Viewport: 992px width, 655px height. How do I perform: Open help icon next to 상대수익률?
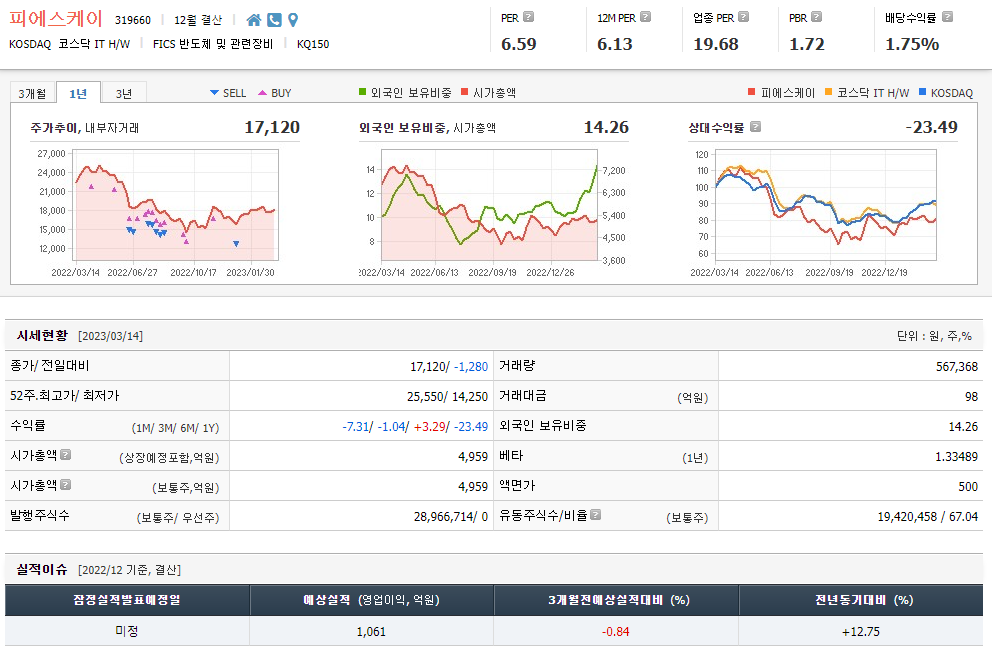click(x=755, y=127)
